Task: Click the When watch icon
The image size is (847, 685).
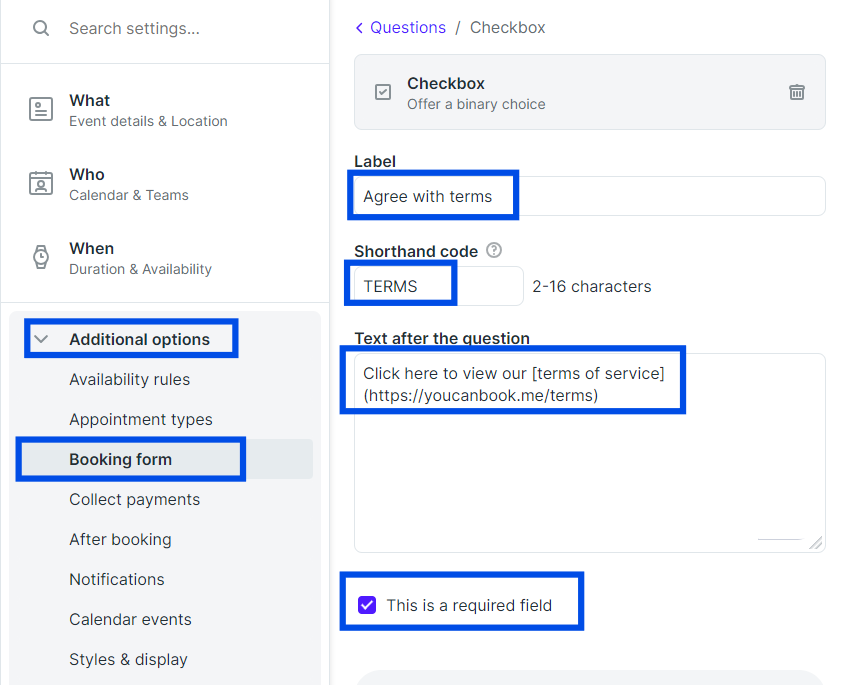Action: coord(41,257)
